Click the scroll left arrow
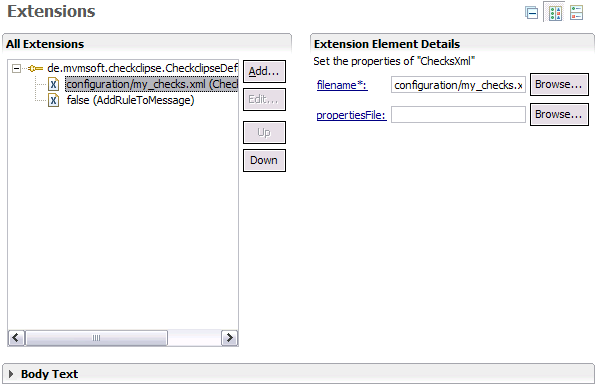 pos(16,338)
